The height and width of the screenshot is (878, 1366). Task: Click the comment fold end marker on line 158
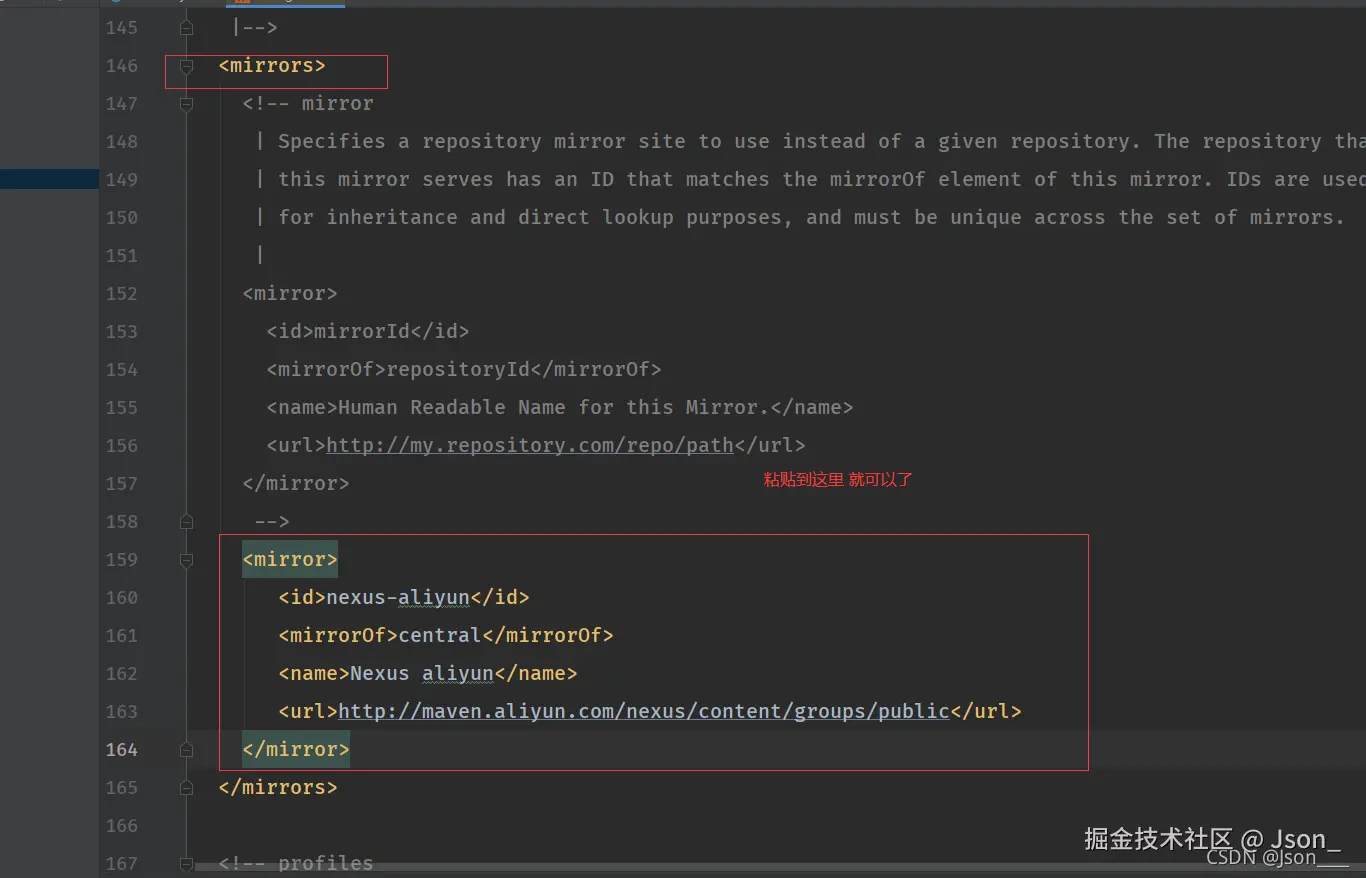tap(186, 522)
